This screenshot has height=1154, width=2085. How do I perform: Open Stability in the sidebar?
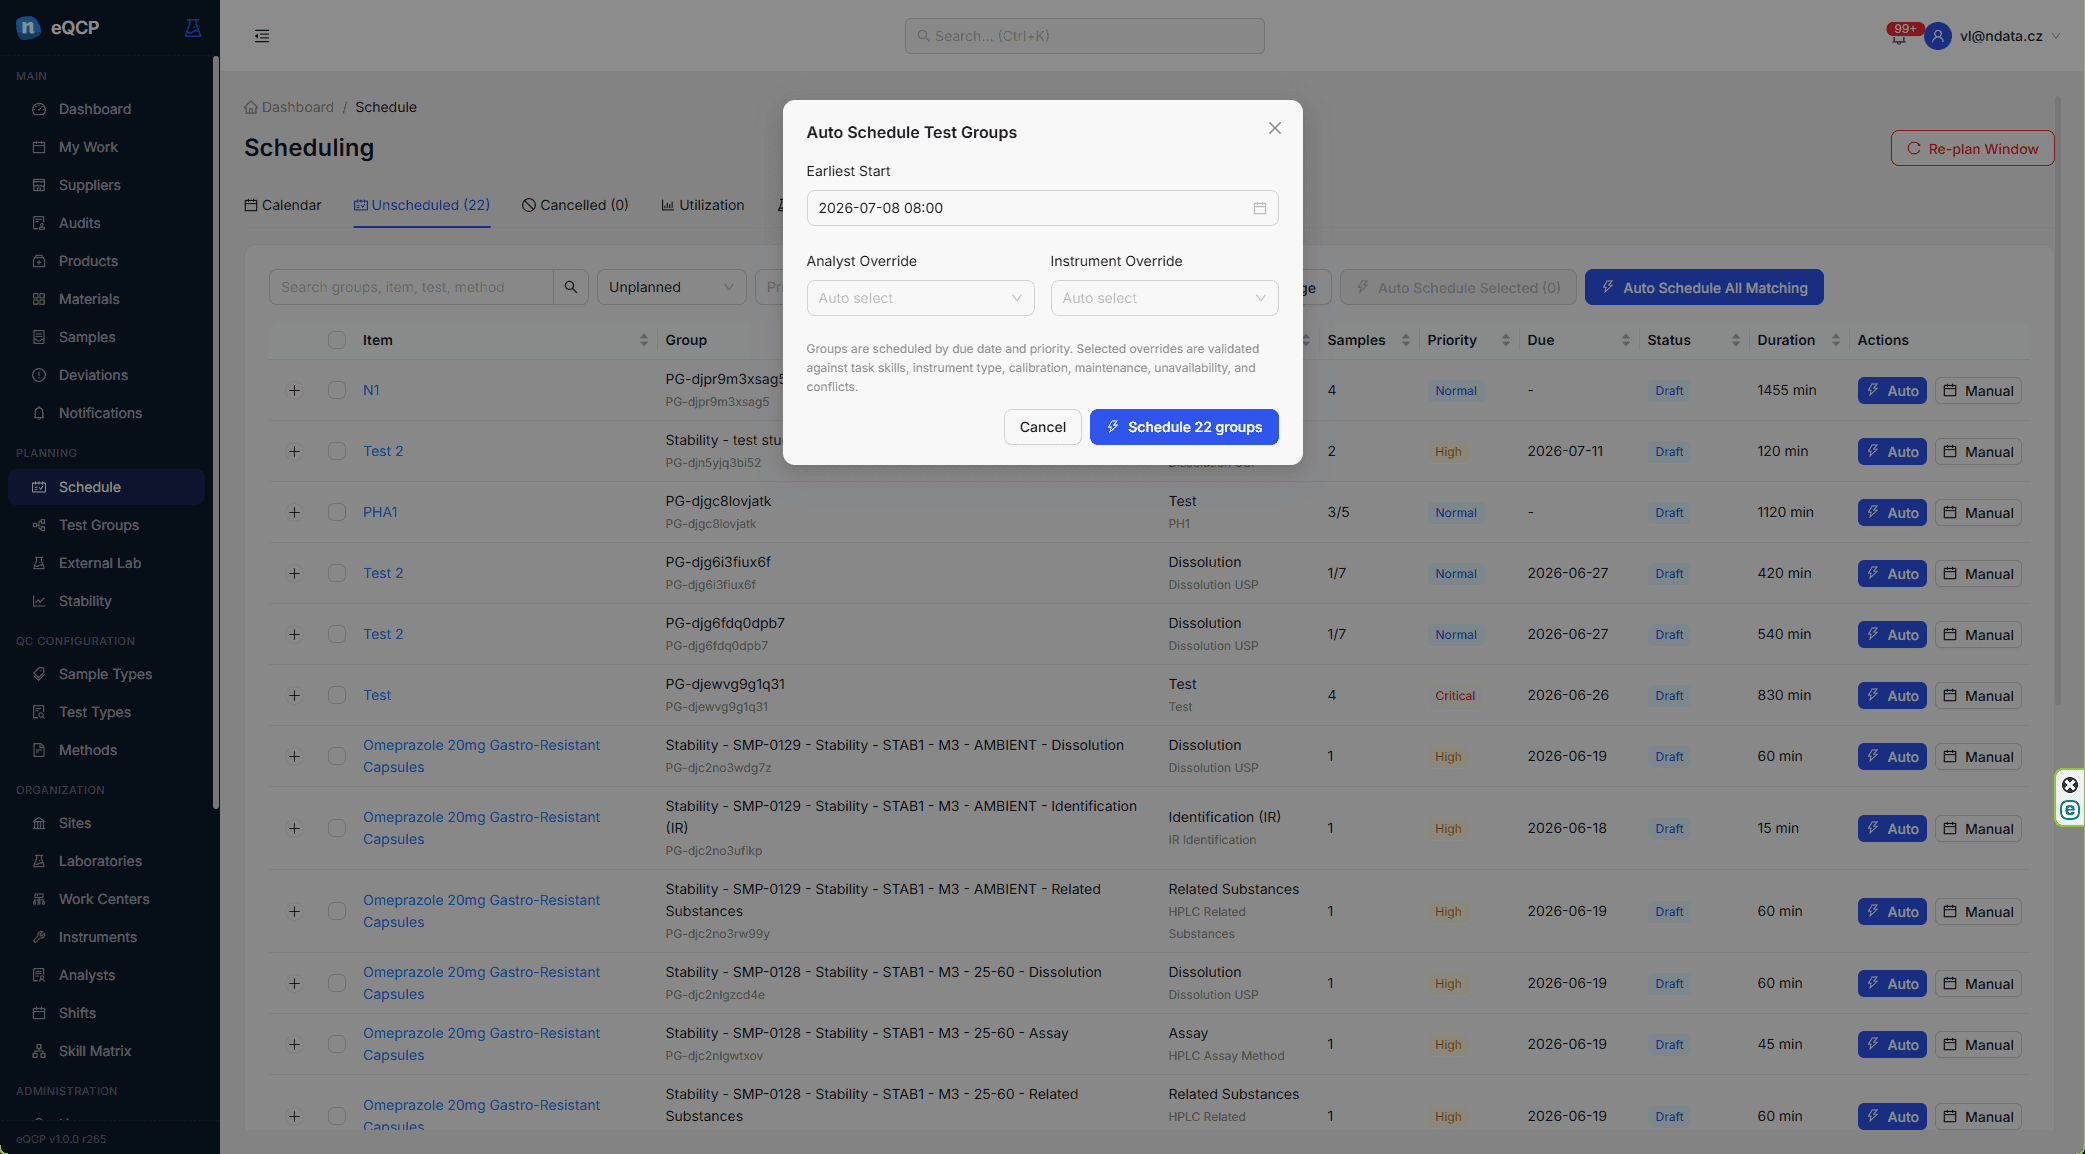click(x=85, y=601)
